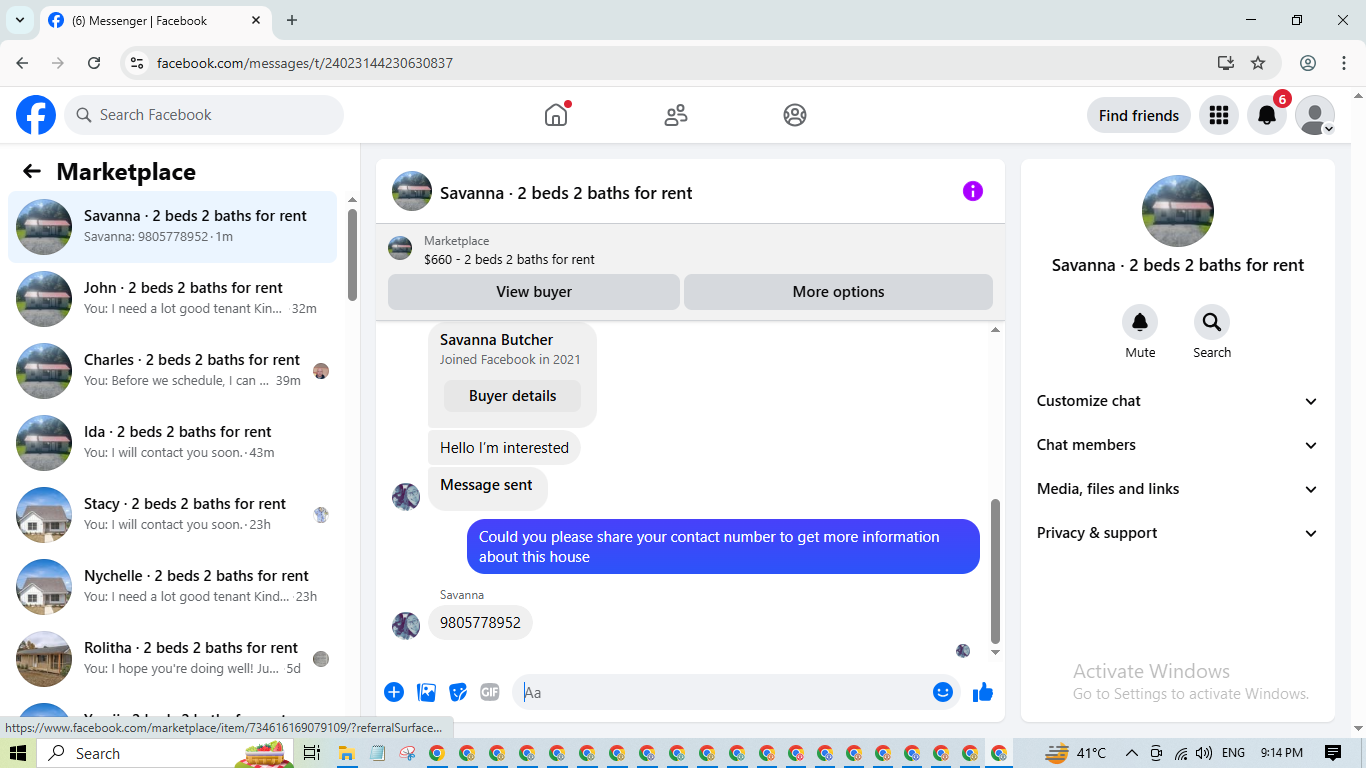Choose a sticker icon
The height and width of the screenshot is (768, 1366).
459,692
